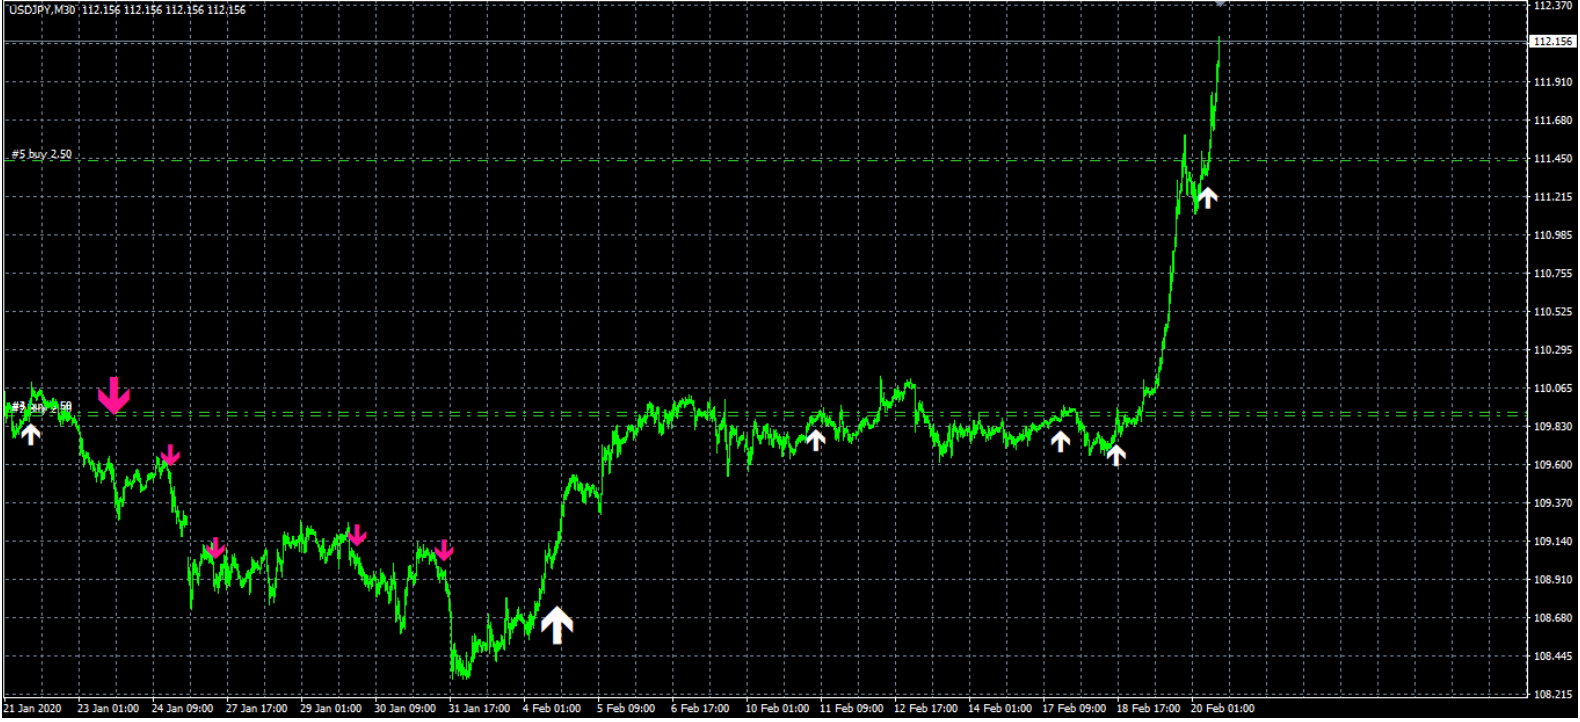Click the 31 Jan 17:00 time label
The height and width of the screenshot is (722, 1580).
[479, 708]
